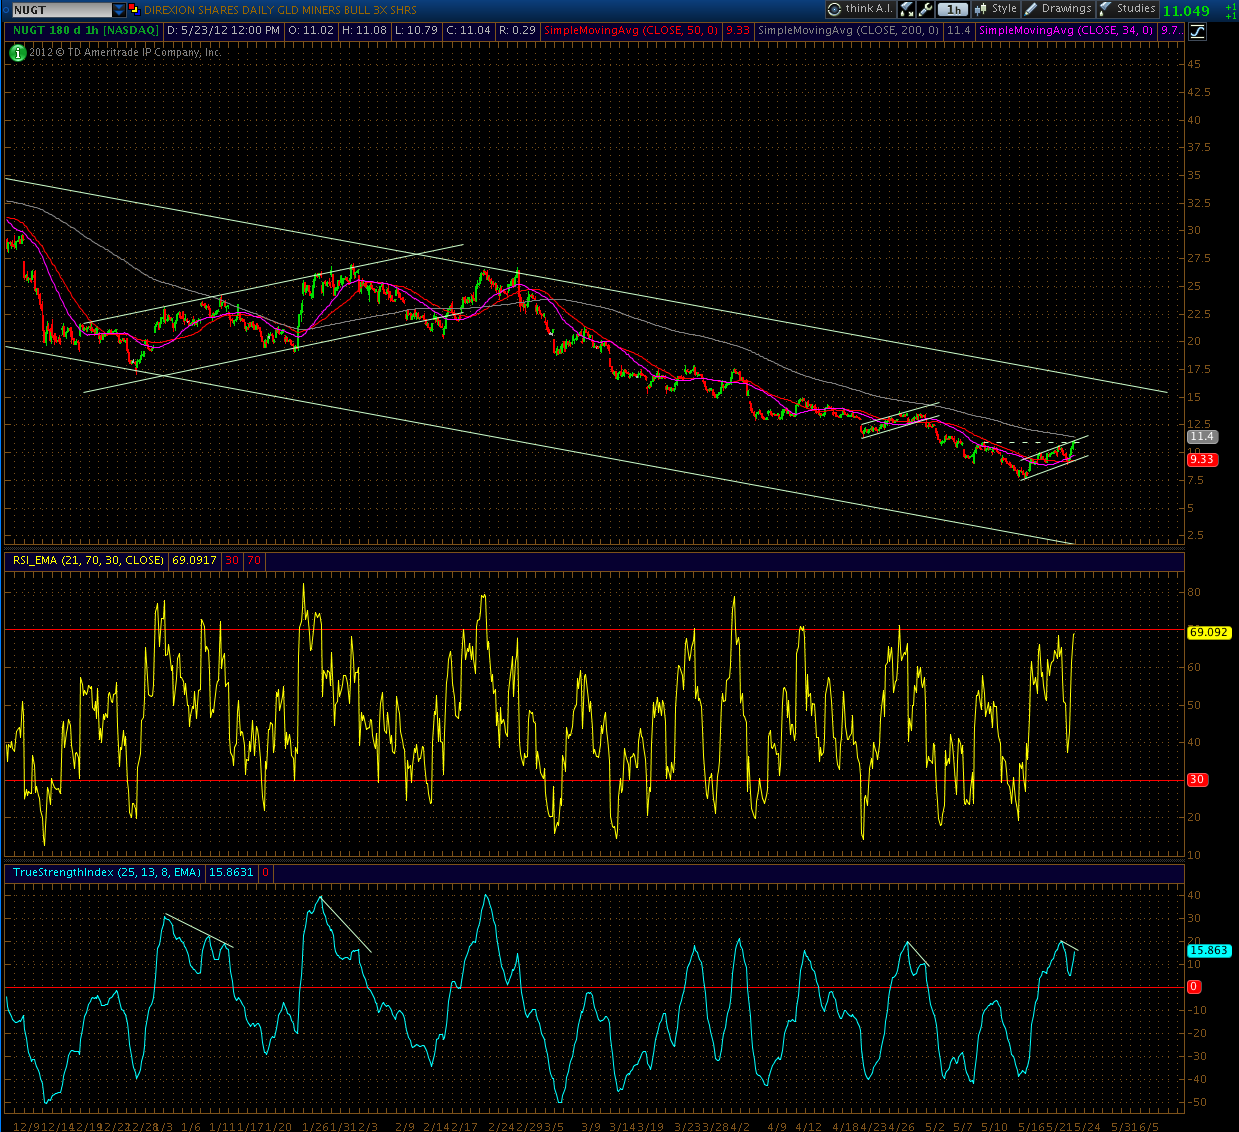Image resolution: width=1239 pixels, height=1132 pixels.
Task: Click the NUGT 180 d 1h [NASDAQ] label
Action: coord(84,31)
